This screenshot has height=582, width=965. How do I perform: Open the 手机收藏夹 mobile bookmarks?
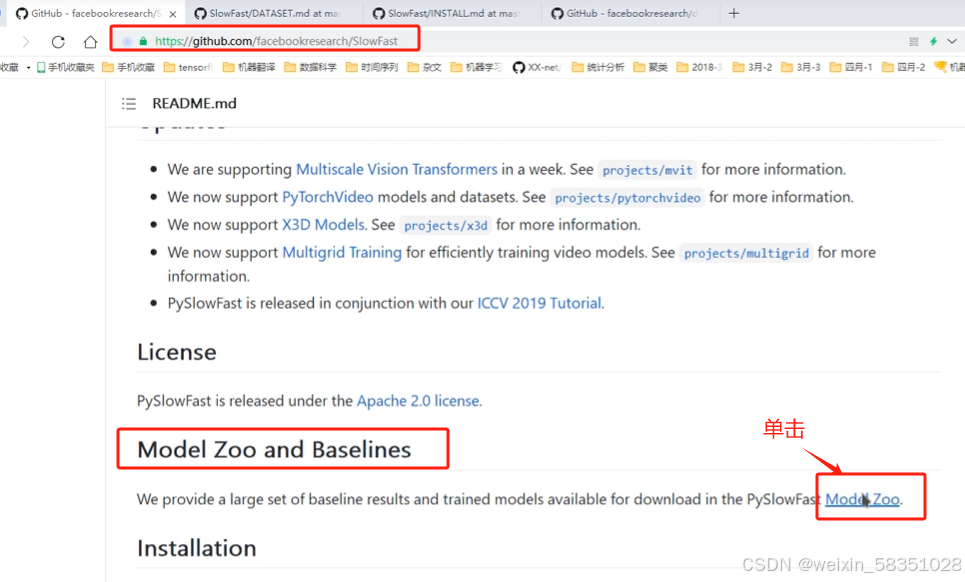point(65,67)
